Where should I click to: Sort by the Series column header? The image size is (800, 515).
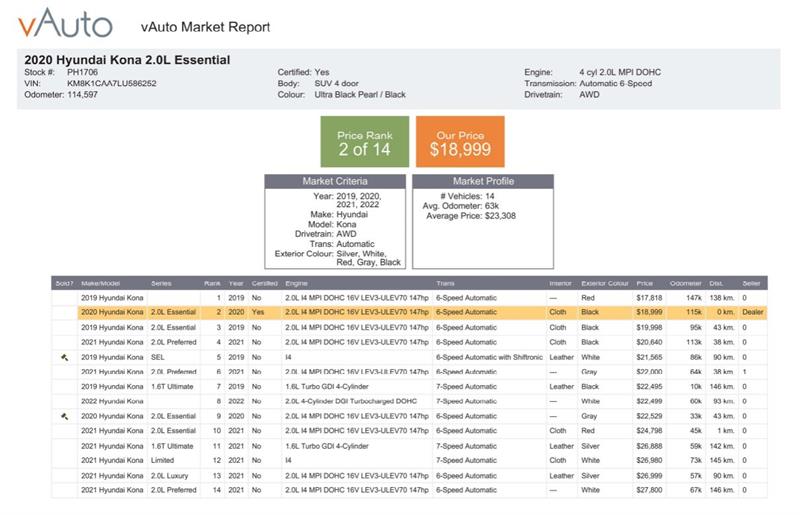[x=161, y=283]
